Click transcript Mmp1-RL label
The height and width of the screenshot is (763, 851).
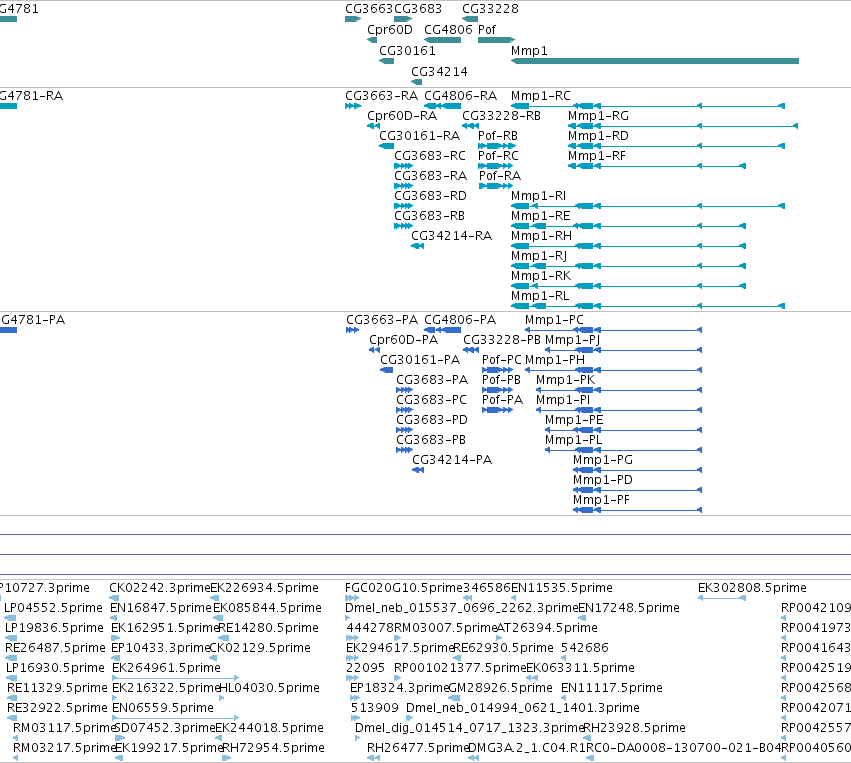tap(540, 296)
